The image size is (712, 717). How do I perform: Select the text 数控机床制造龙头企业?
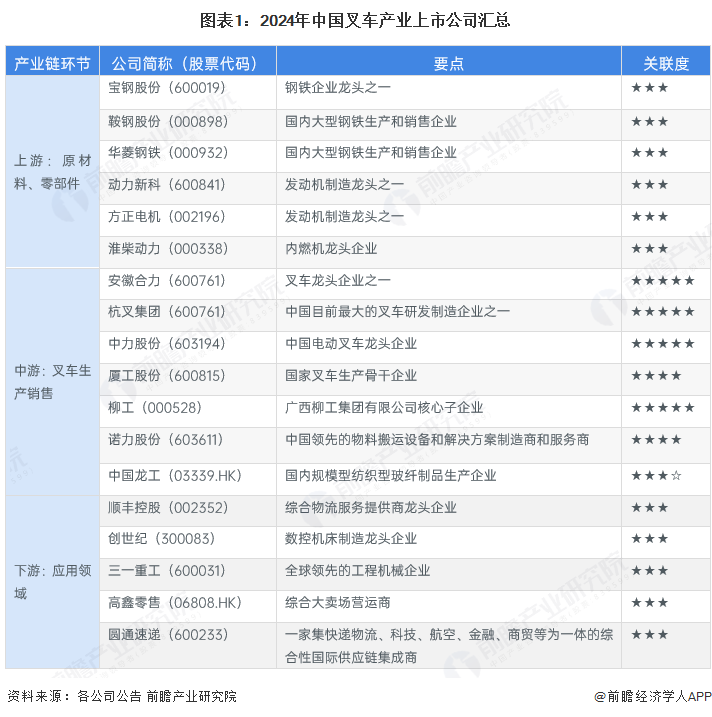351,538
